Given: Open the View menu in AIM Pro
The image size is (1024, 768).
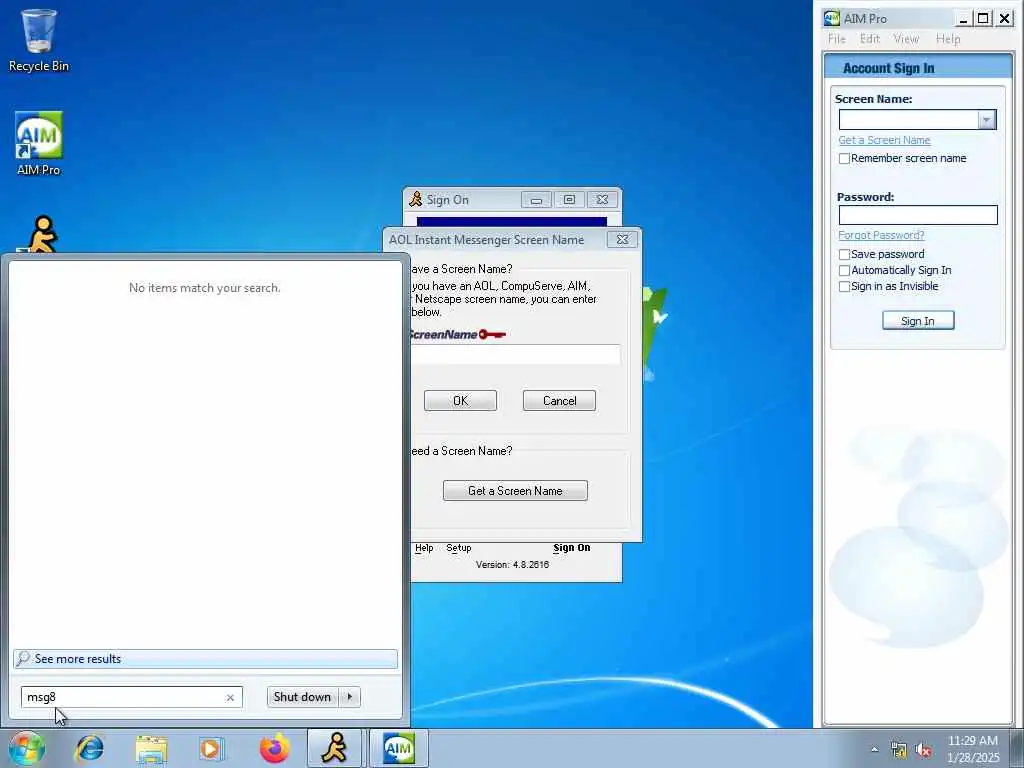Looking at the screenshot, I should coord(906,39).
